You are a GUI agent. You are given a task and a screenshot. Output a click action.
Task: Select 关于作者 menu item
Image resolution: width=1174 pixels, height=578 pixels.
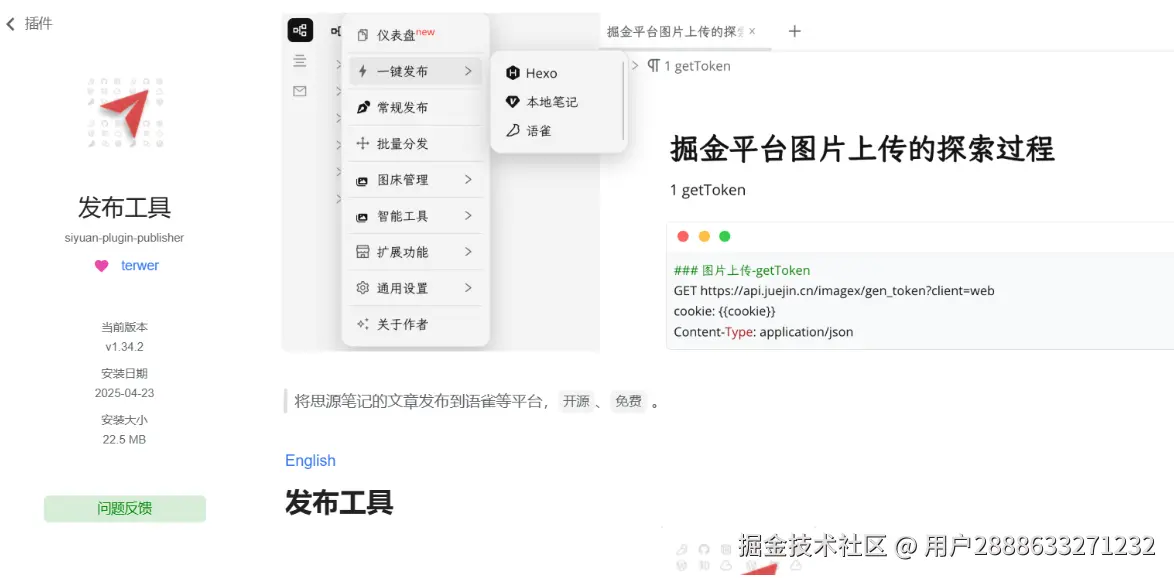pyautogui.click(x=415, y=324)
